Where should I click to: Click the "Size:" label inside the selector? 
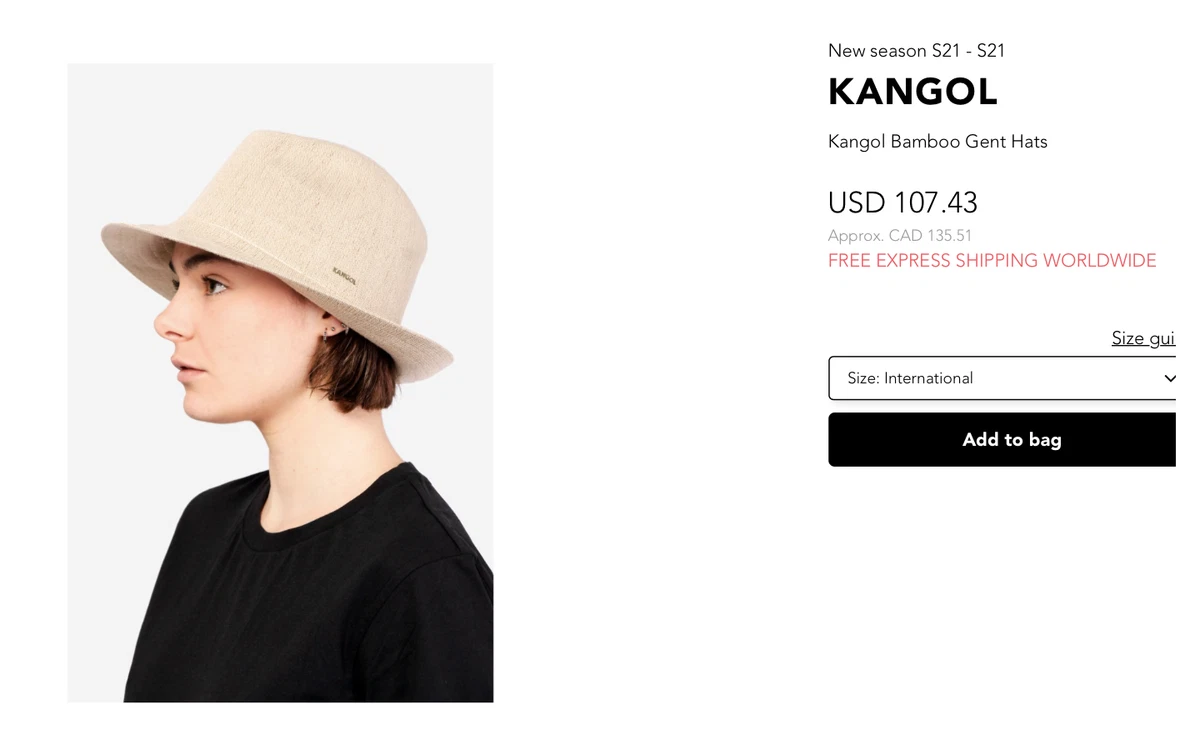pos(864,378)
